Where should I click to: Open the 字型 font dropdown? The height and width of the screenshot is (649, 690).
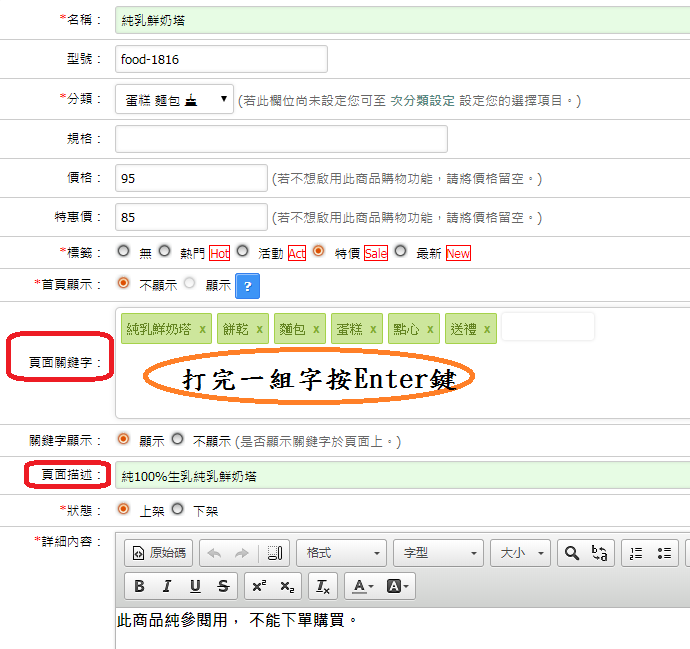(x=438, y=553)
